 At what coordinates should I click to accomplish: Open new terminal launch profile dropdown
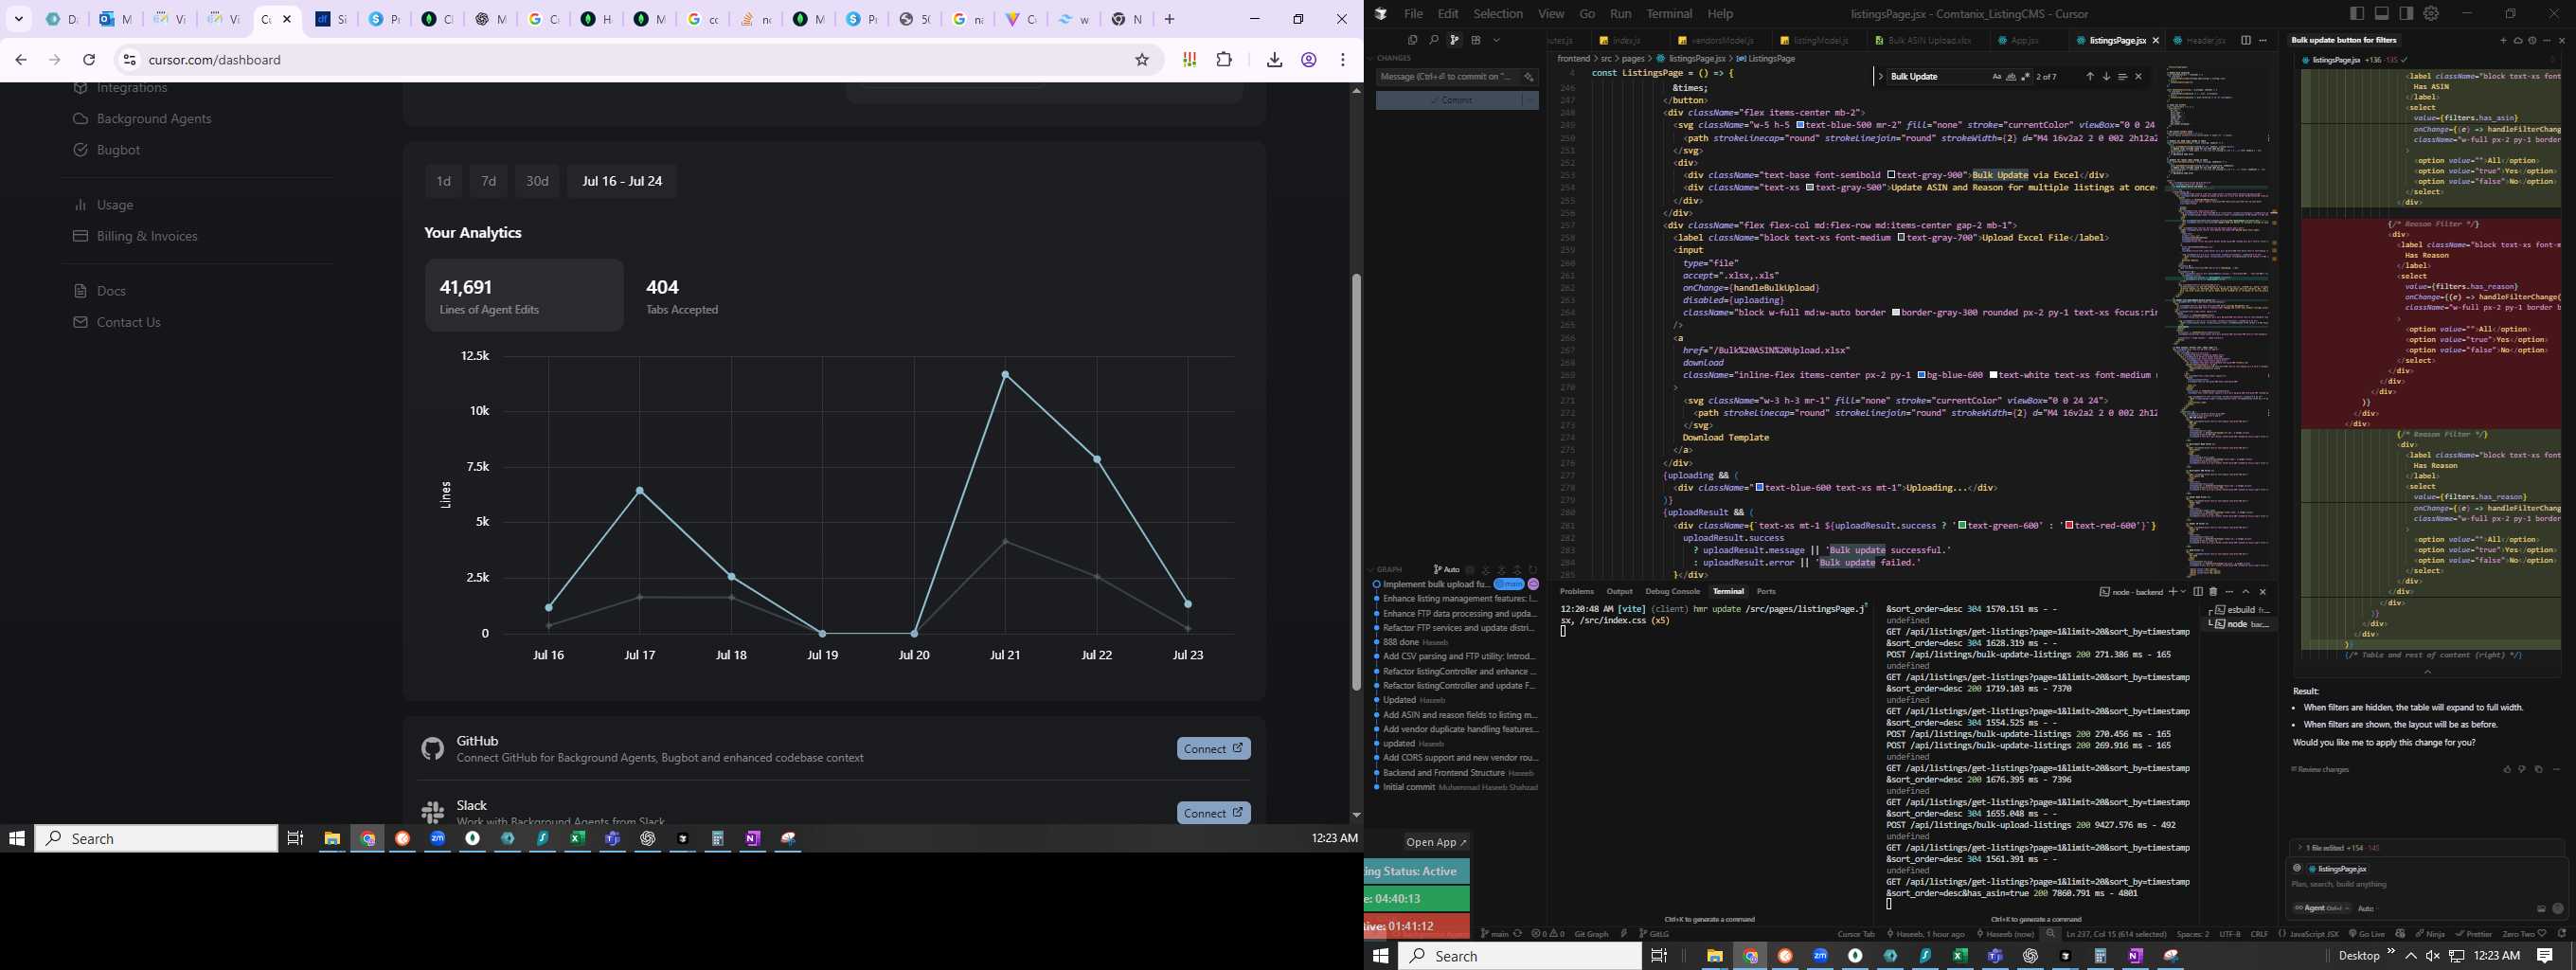[x=2183, y=592]
